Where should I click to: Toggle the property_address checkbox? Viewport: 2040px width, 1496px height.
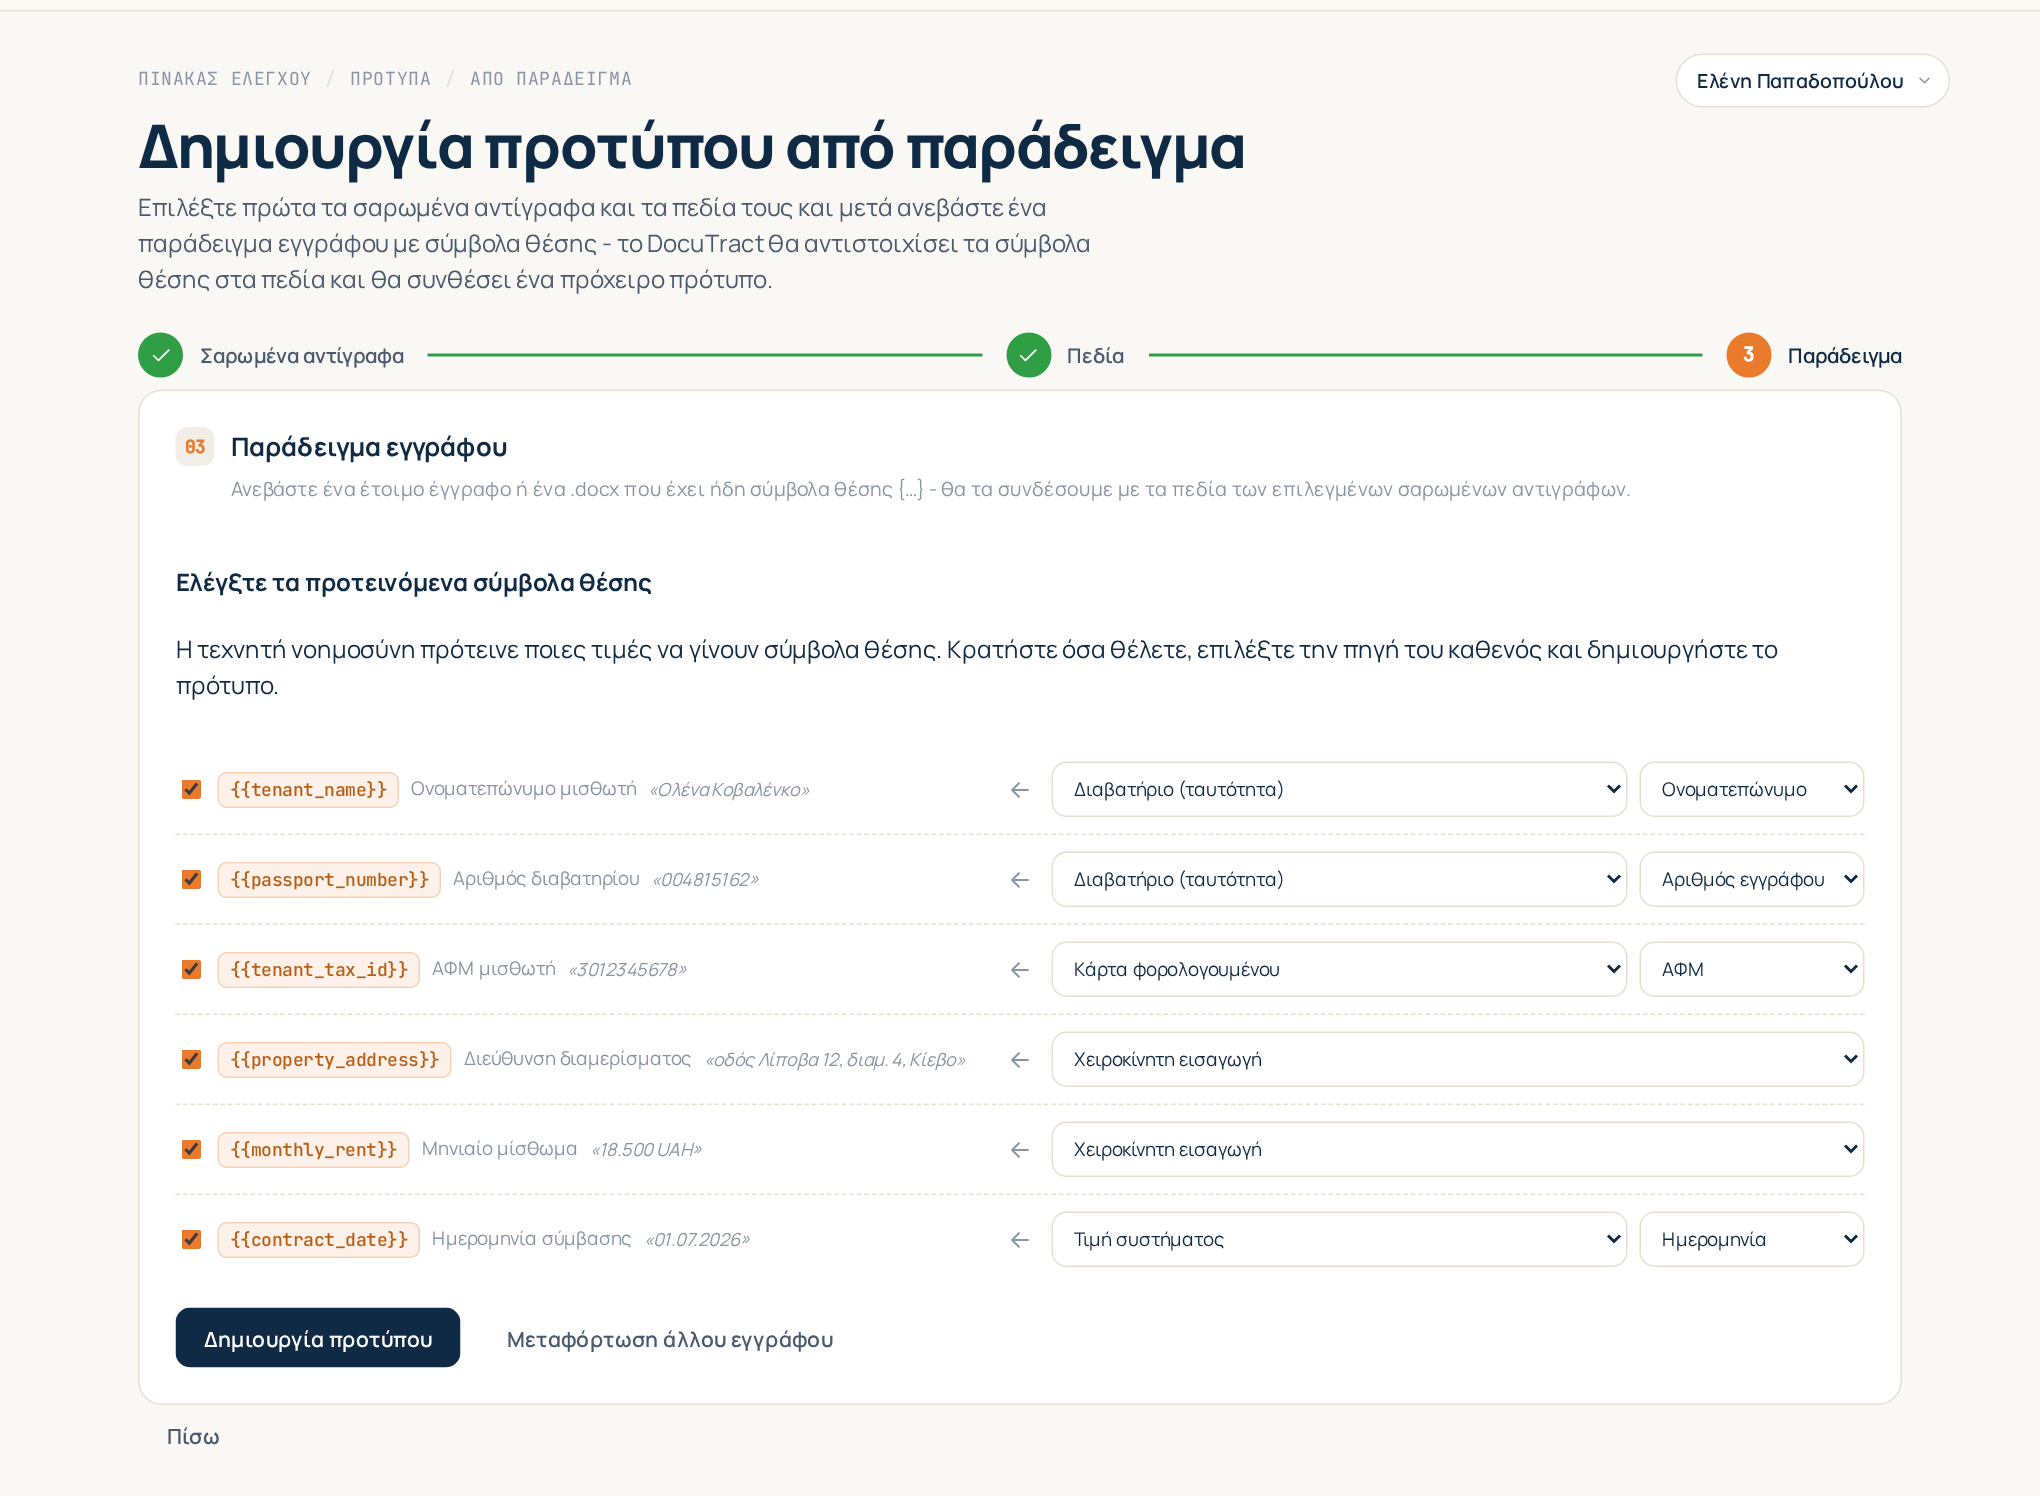191,1060
